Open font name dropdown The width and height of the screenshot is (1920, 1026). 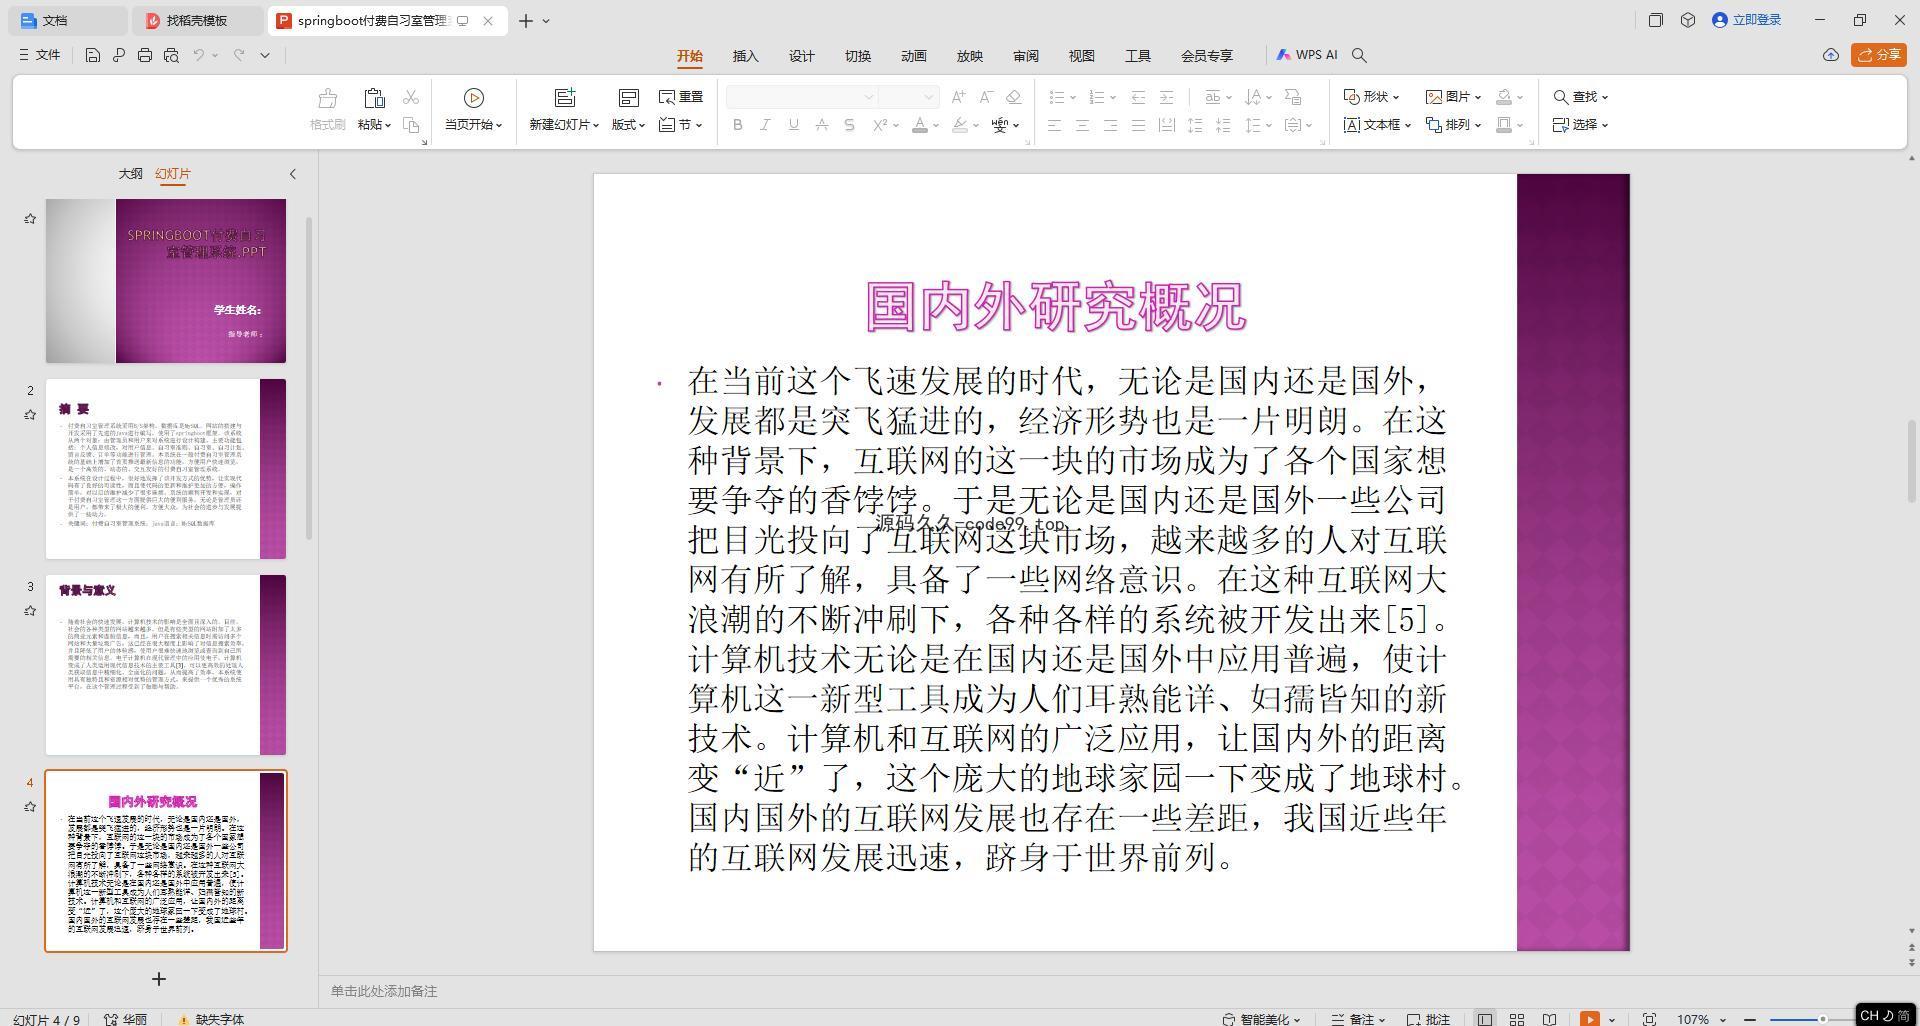868,97
